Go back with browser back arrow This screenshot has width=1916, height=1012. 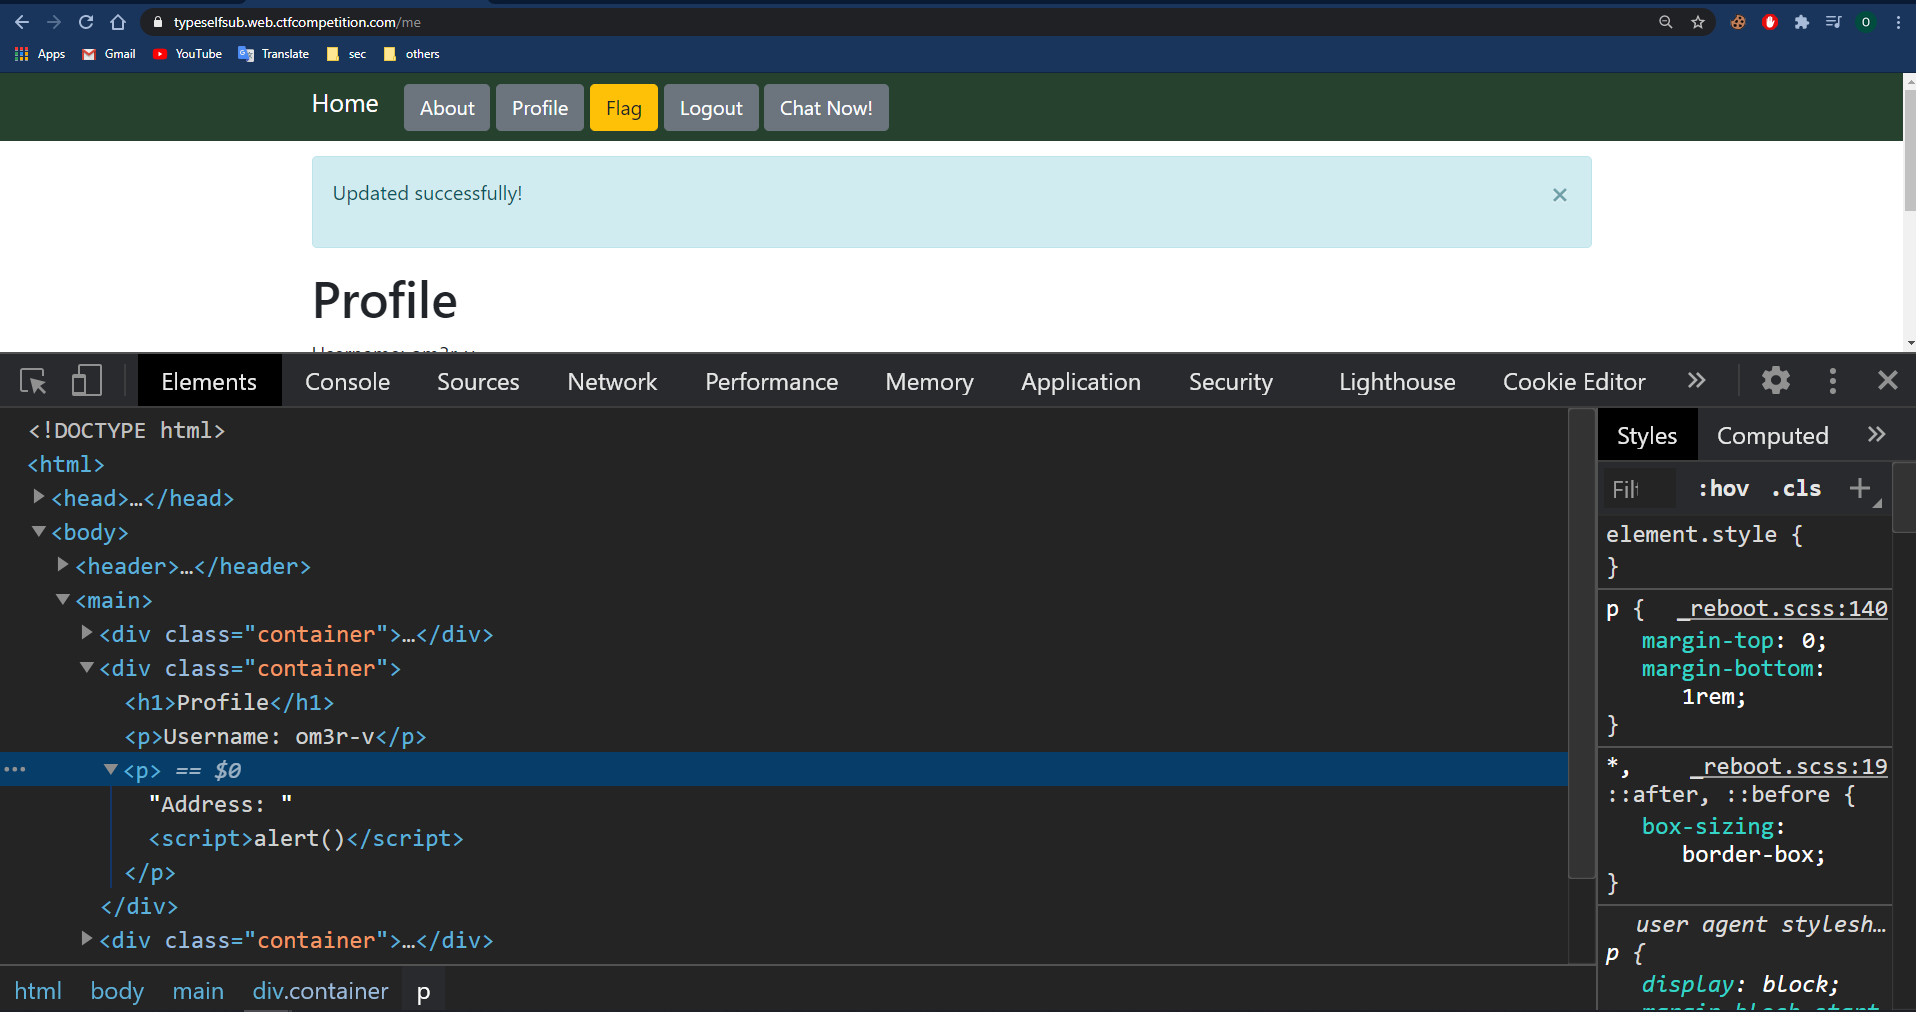pyautogui.click(x=22, y=22)
